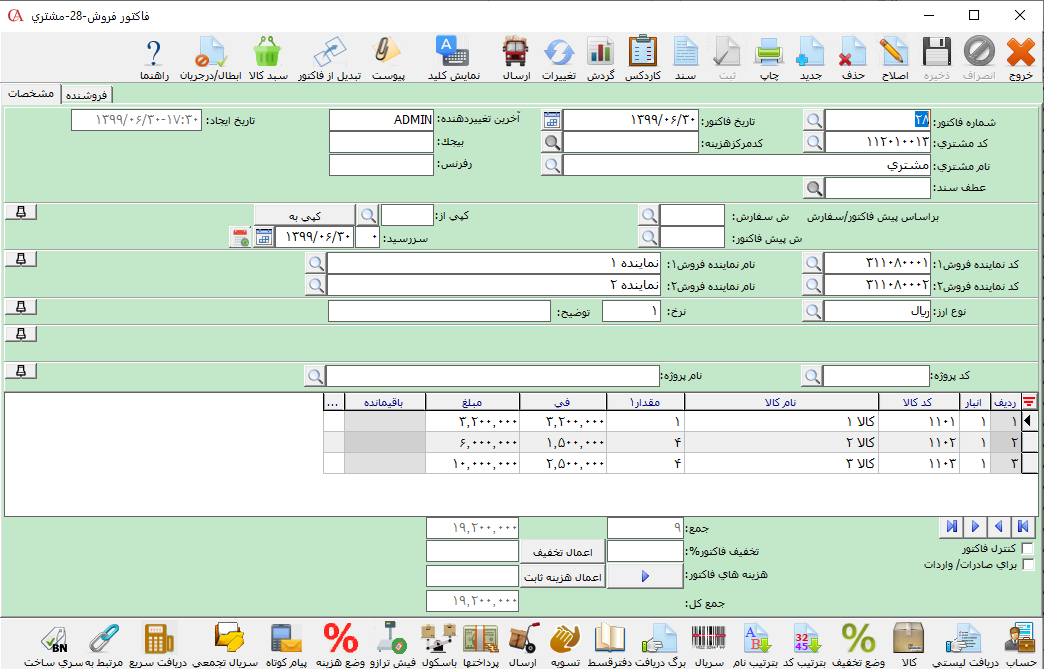Click the توضیح text input field
The height and width of the screenshot is (669, 1045).
click(x=440, y=312)
